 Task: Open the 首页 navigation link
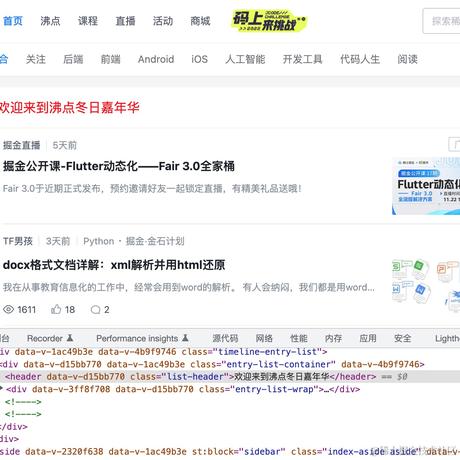point(13,21)
